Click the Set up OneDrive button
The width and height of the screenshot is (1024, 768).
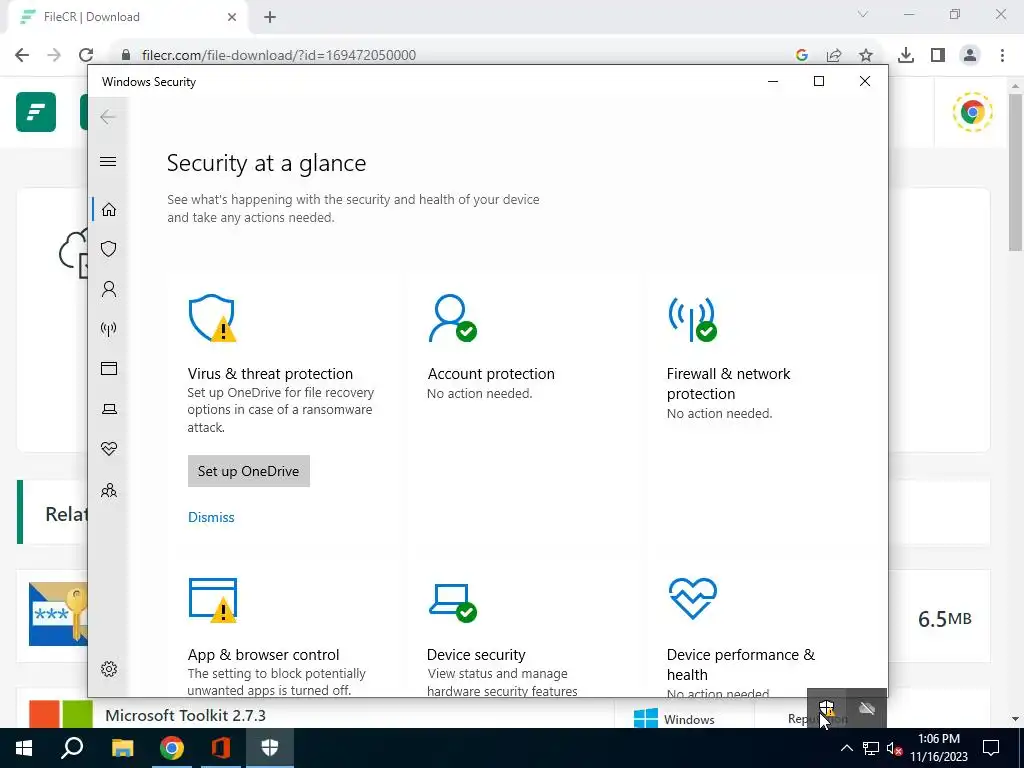(x=248, y=471)
